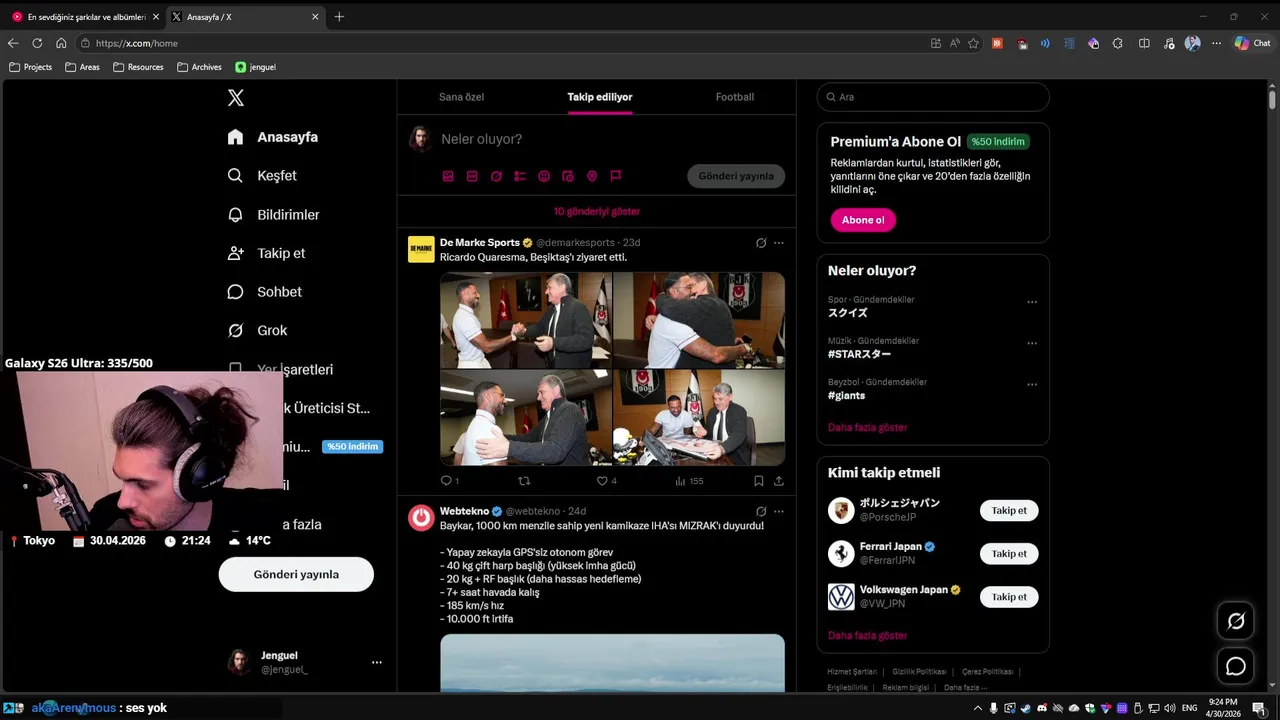
Task: Show more trends Daha fazla göster
Action: (868, 428)
